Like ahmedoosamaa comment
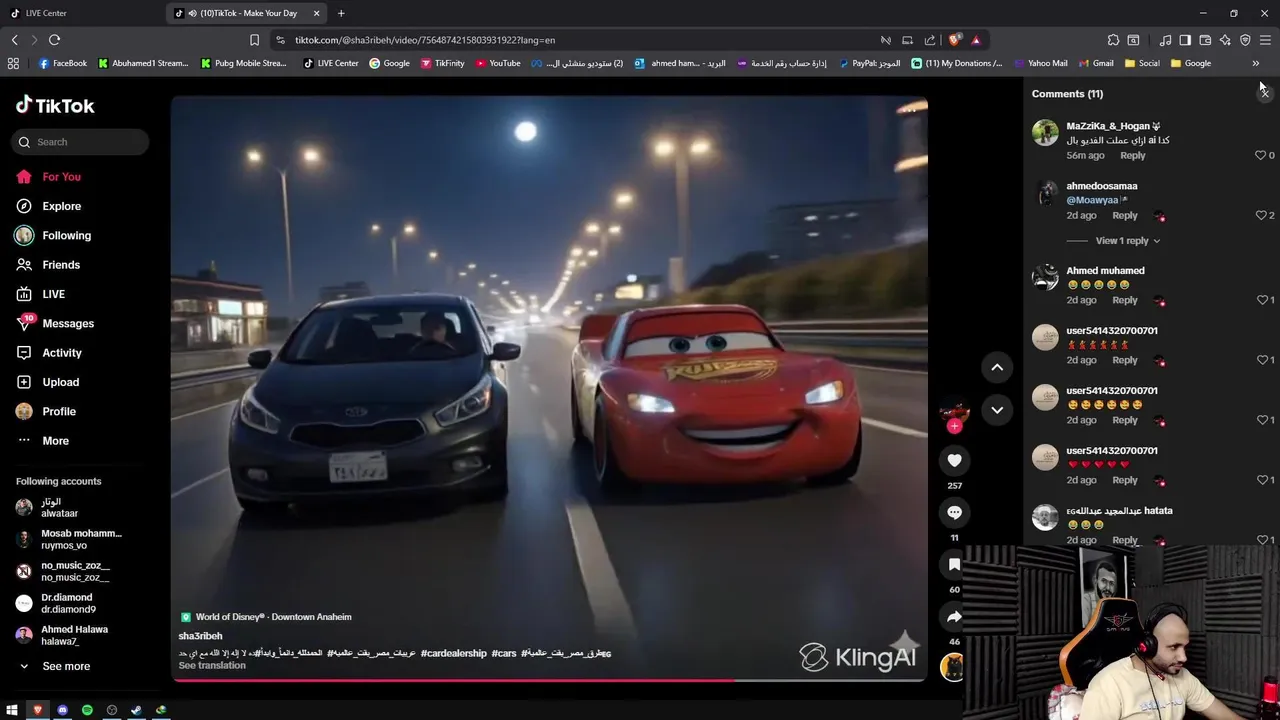Screen dimensions: 1280x720 [x=1260, y=216]
